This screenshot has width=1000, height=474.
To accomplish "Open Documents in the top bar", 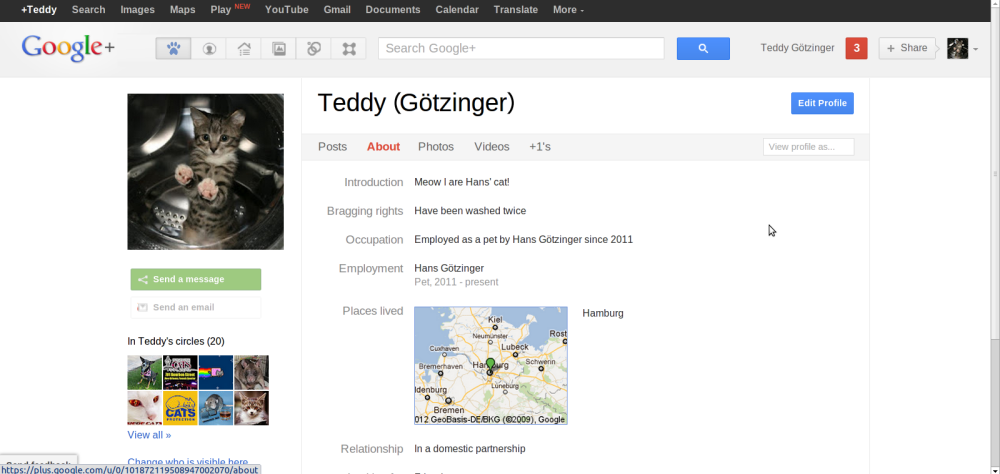I will point(393,10).
